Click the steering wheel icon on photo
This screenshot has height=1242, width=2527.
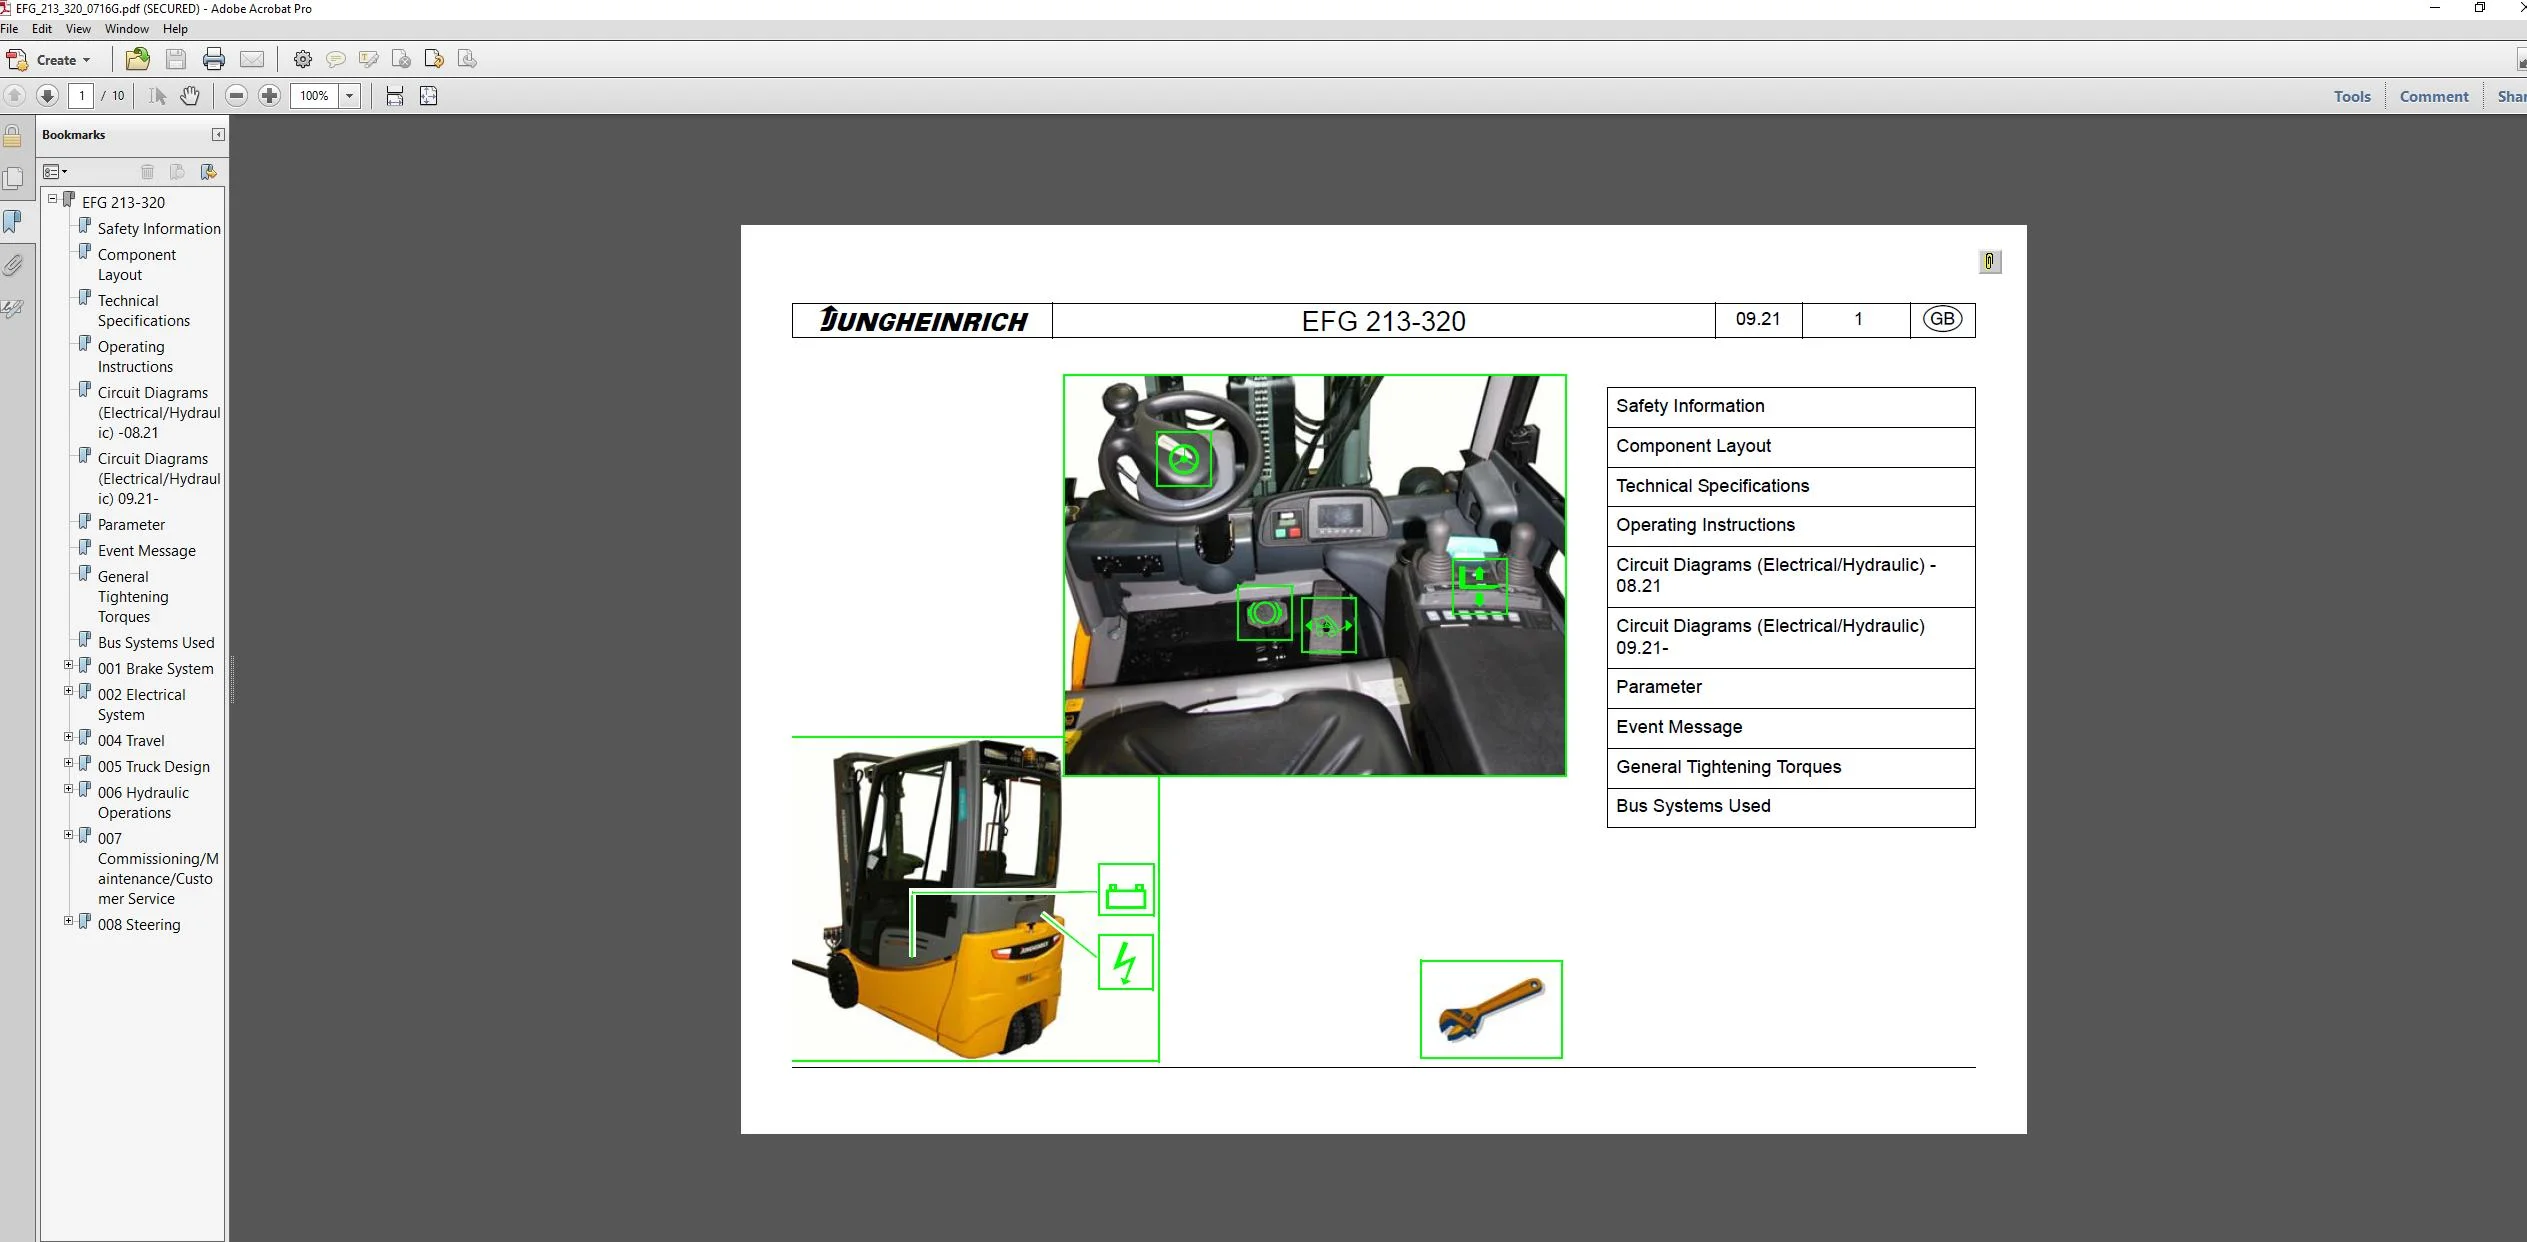pos(1184,459)
